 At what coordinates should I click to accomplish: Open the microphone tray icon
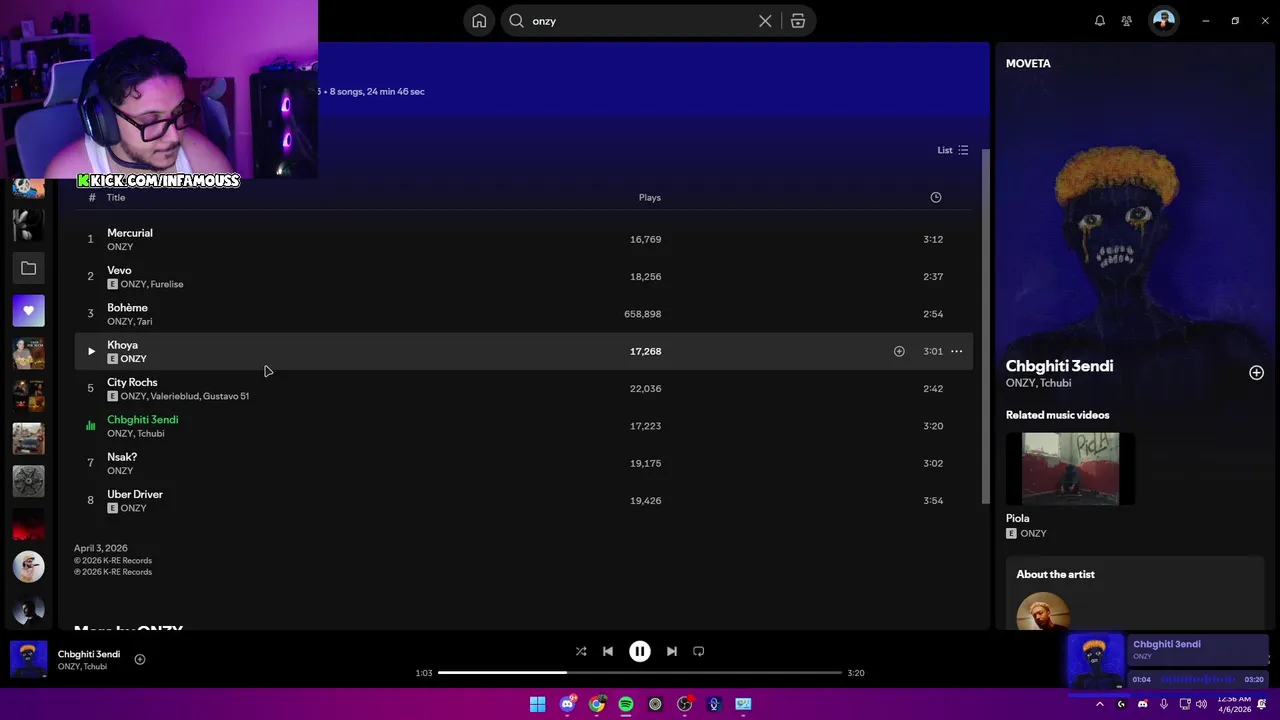click(1164, 704)
